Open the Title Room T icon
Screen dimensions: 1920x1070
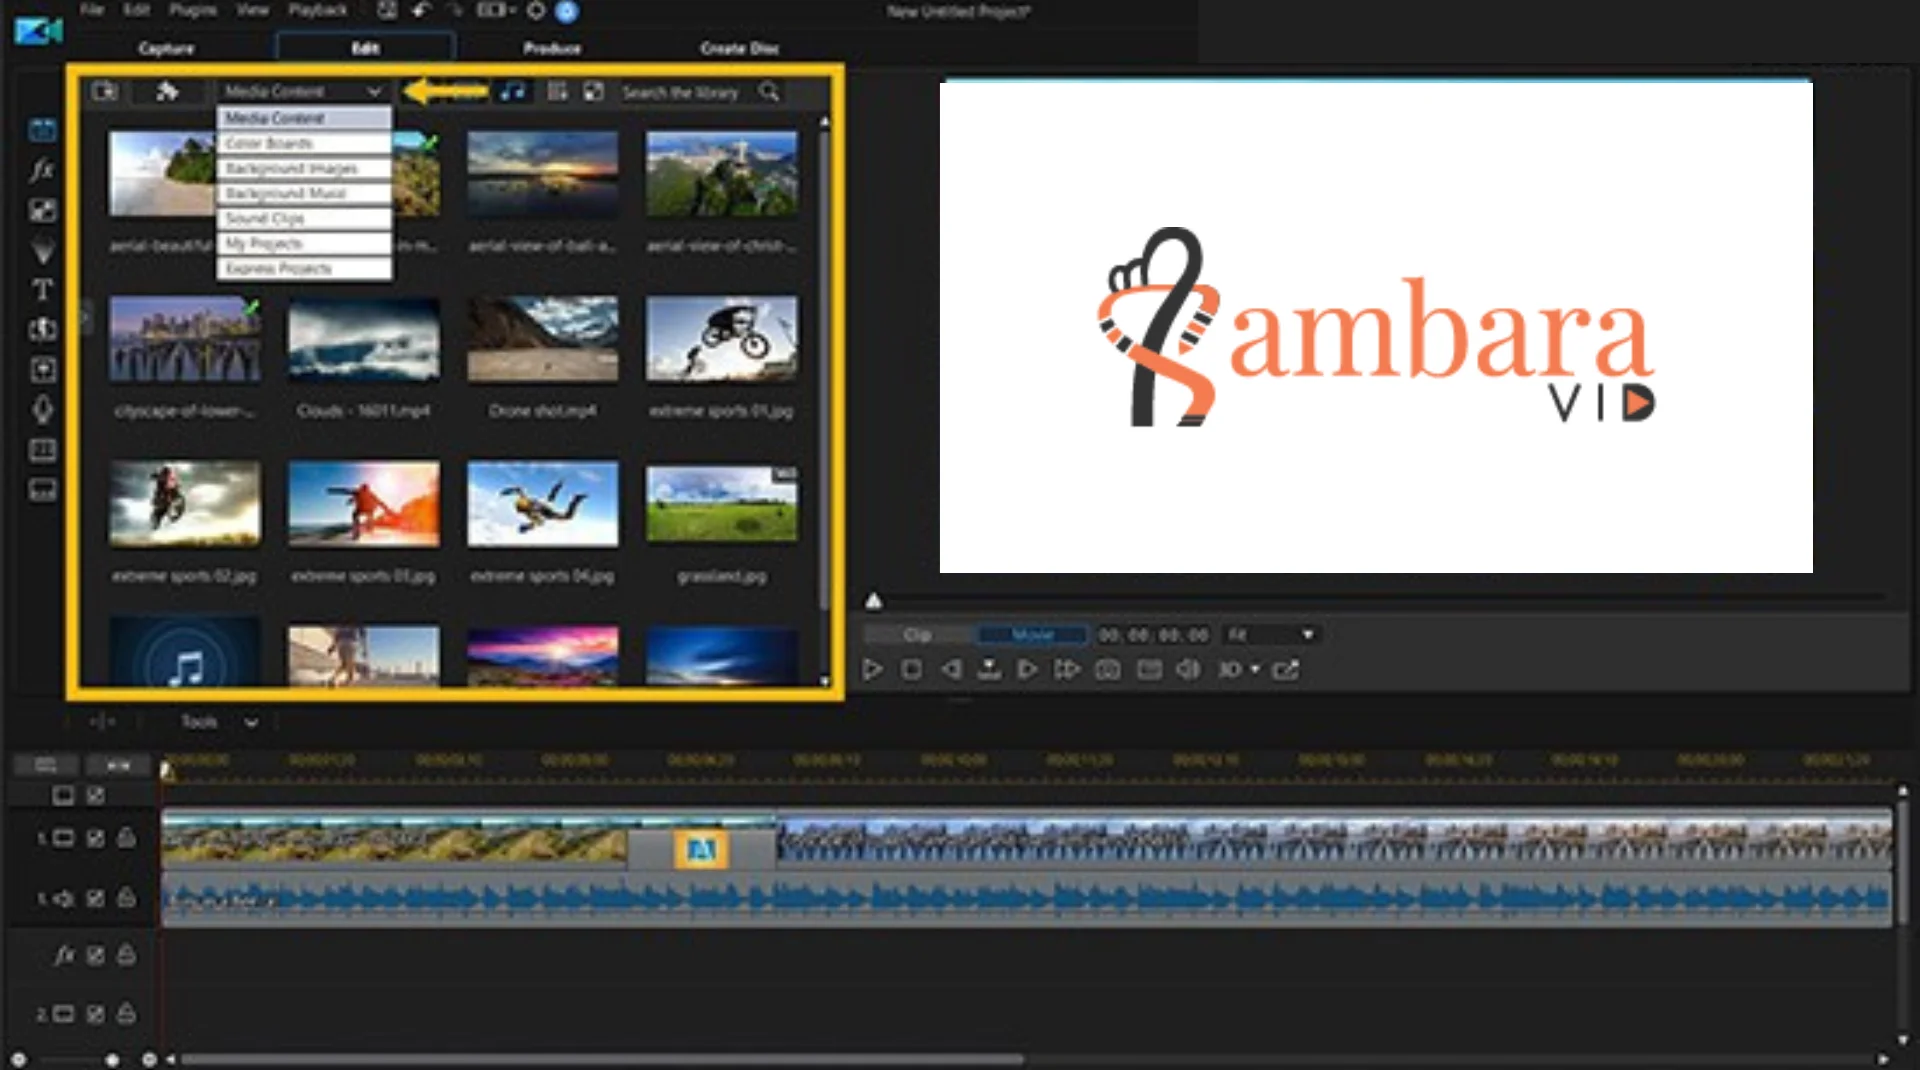click(42, 290)
